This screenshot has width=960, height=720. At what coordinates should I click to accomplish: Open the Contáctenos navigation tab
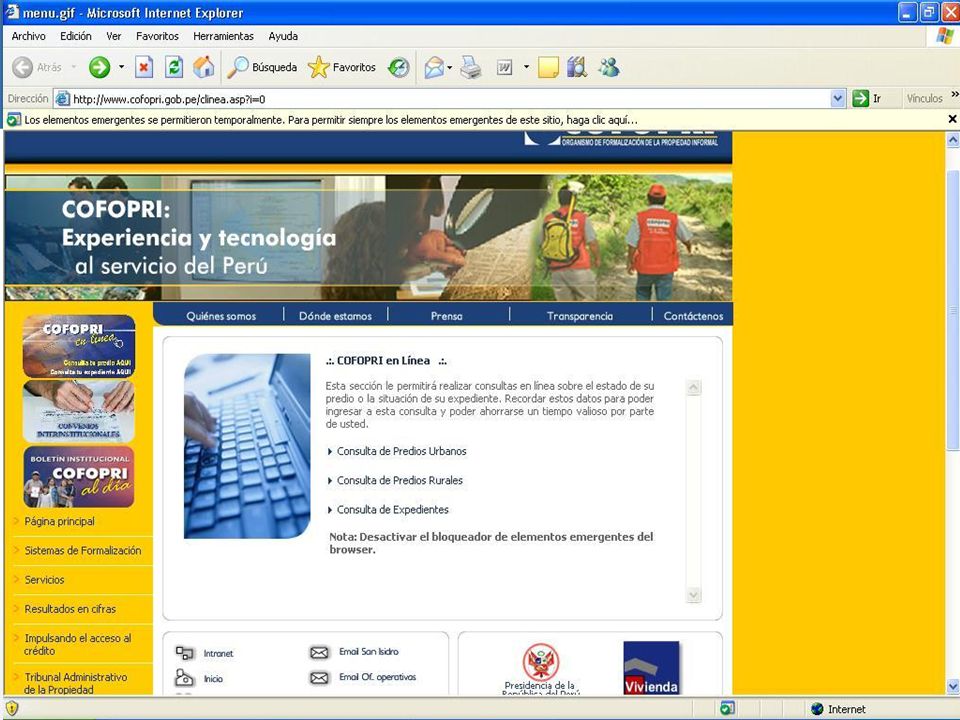coord(694,316)
